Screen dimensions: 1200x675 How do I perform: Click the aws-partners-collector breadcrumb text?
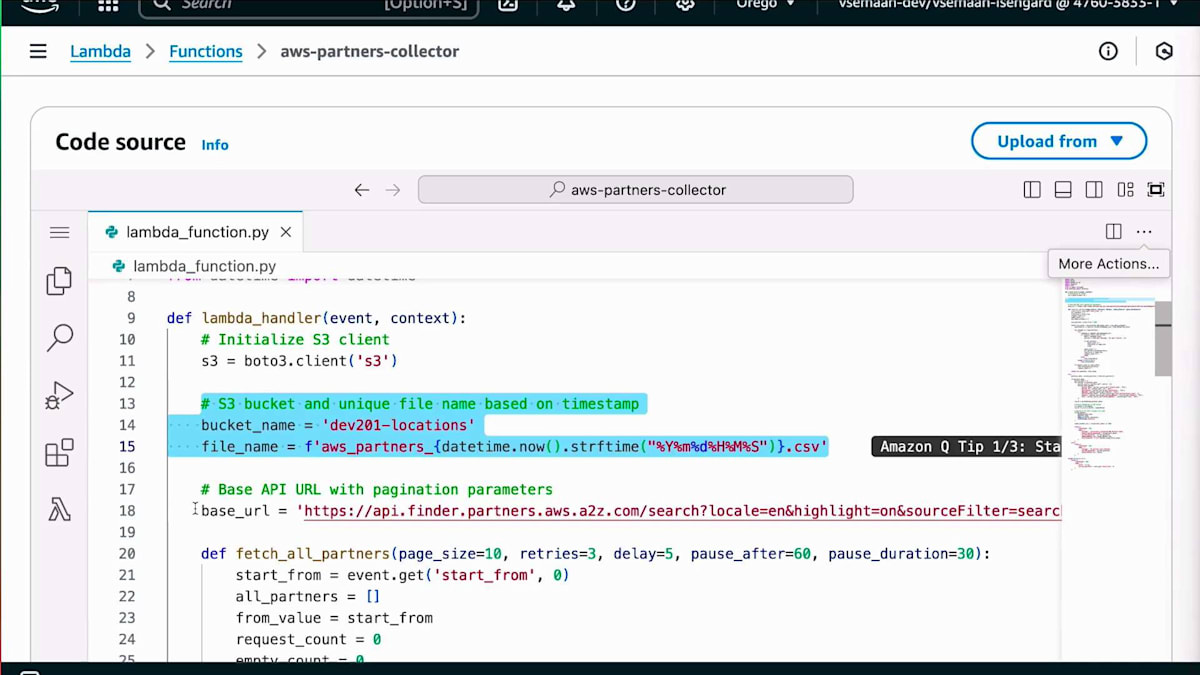pos(369,51)
